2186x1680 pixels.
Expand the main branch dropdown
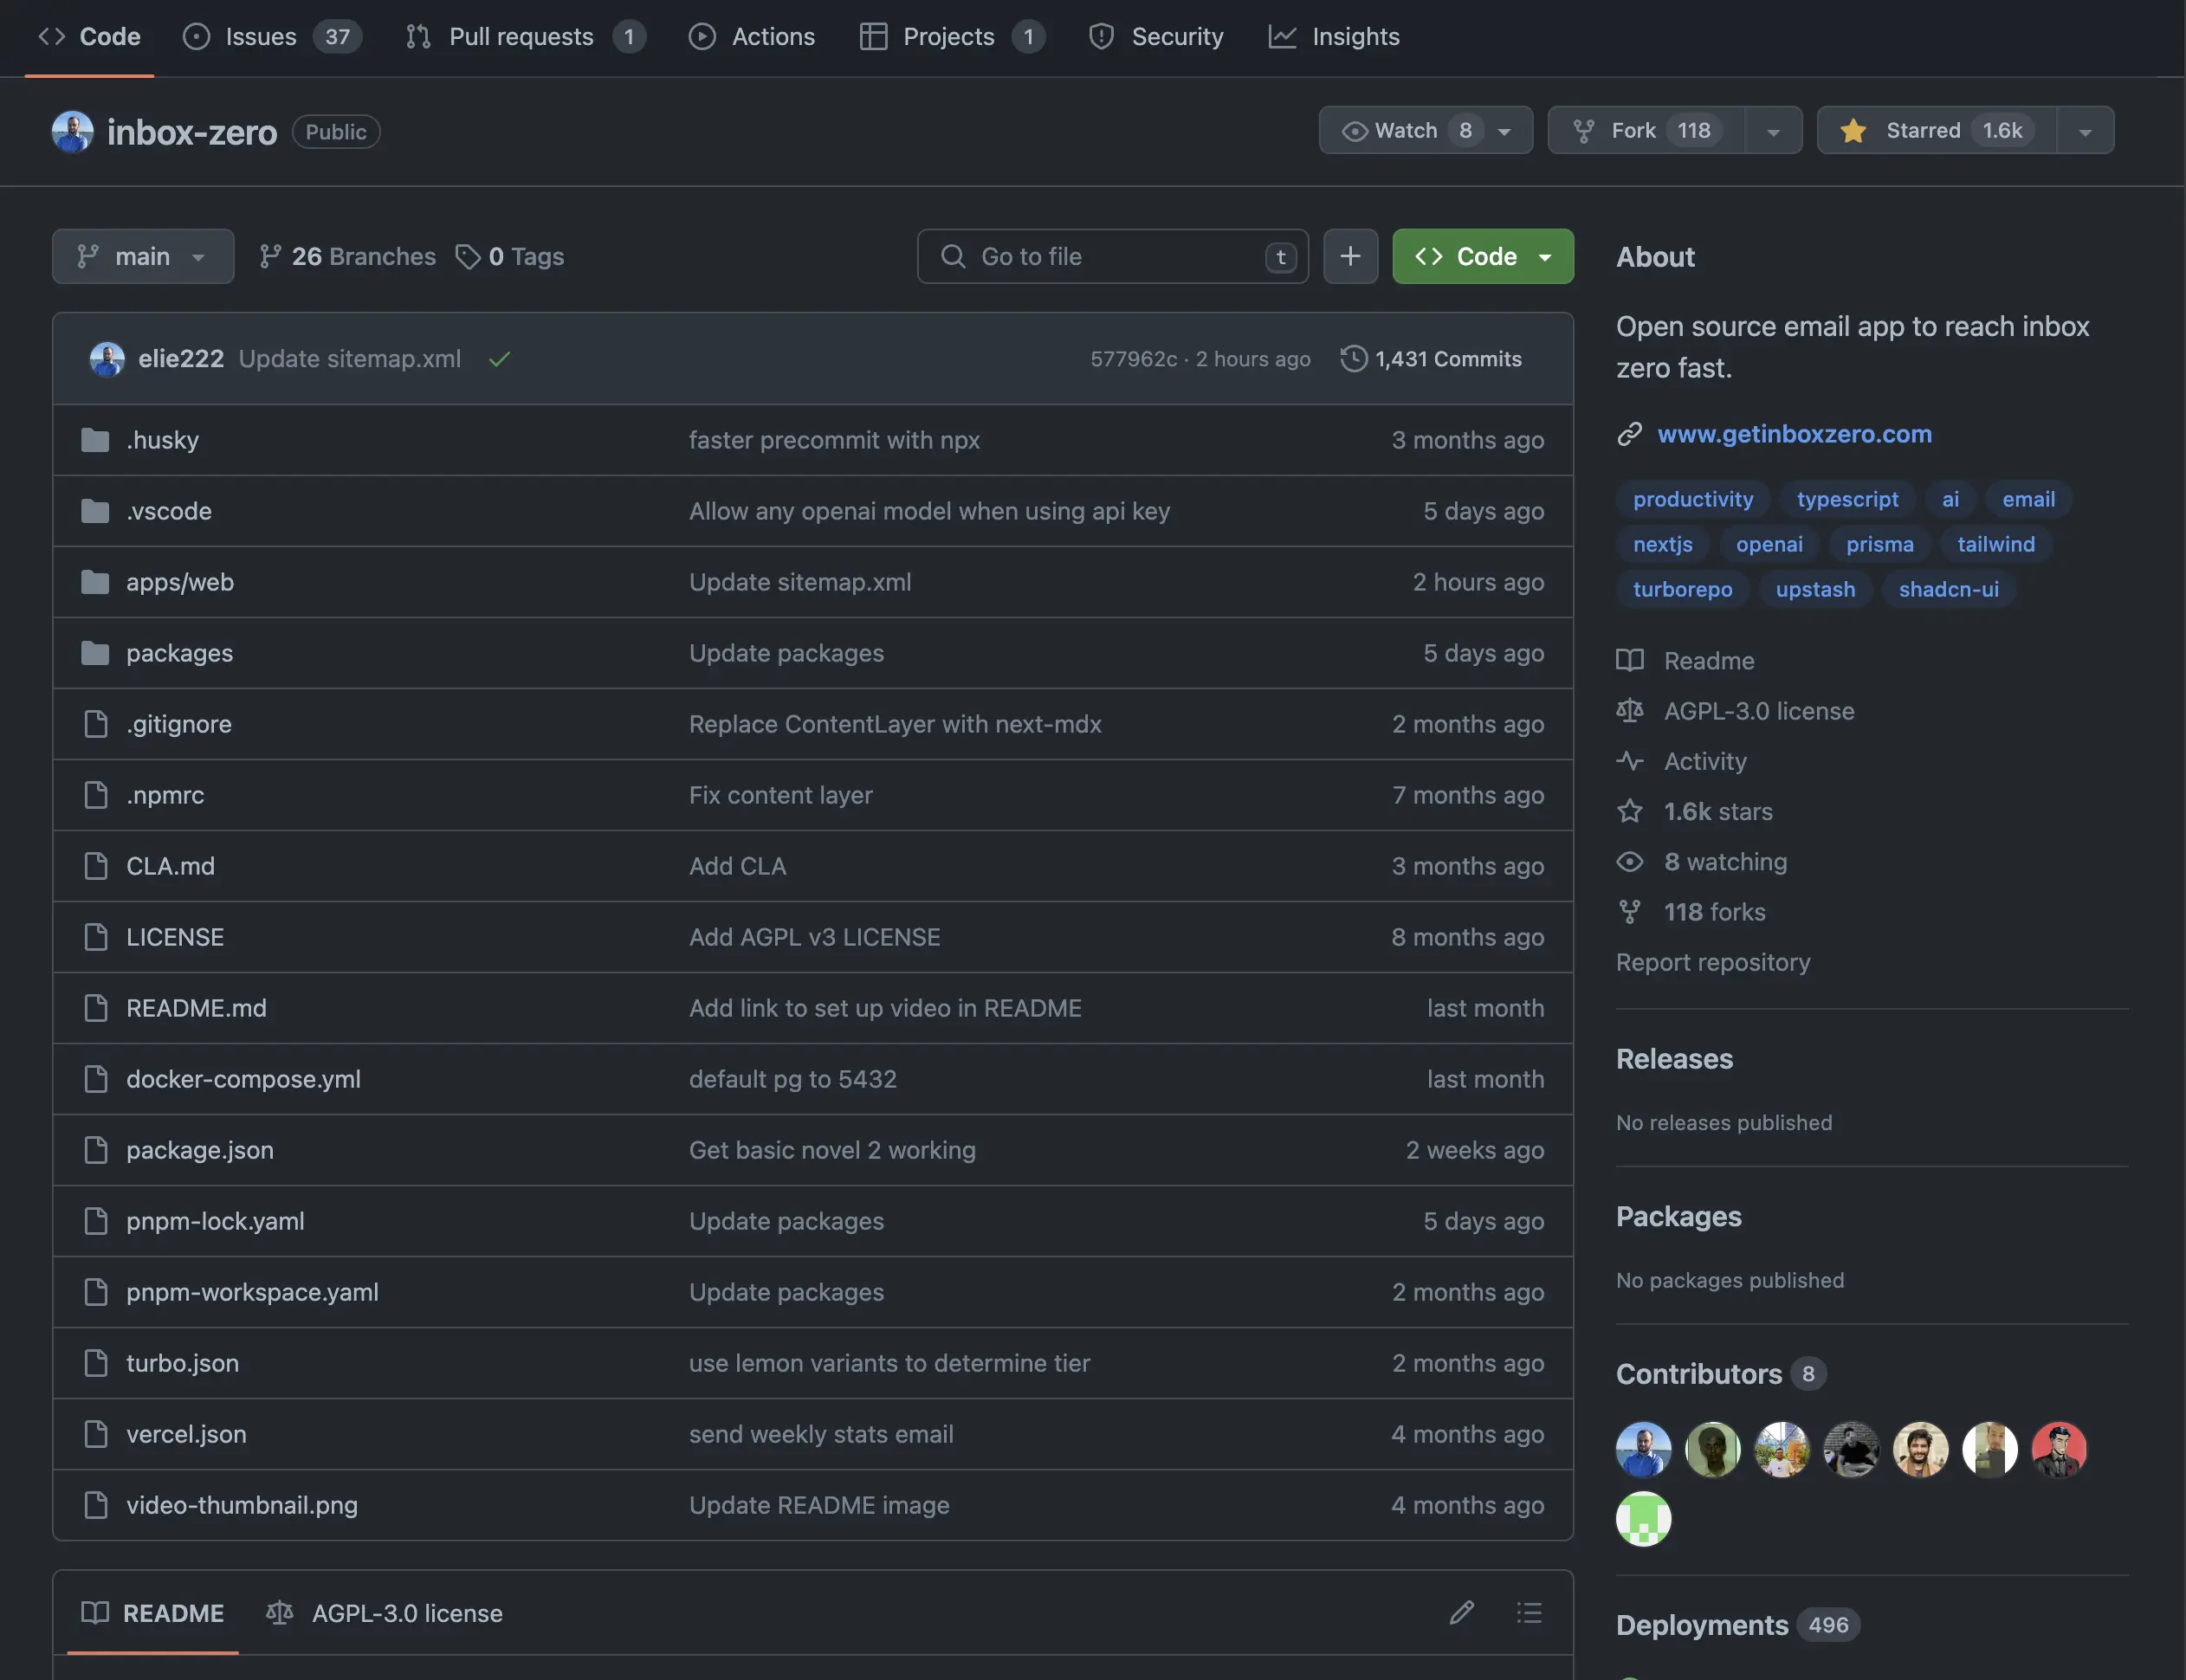point(143,257)
